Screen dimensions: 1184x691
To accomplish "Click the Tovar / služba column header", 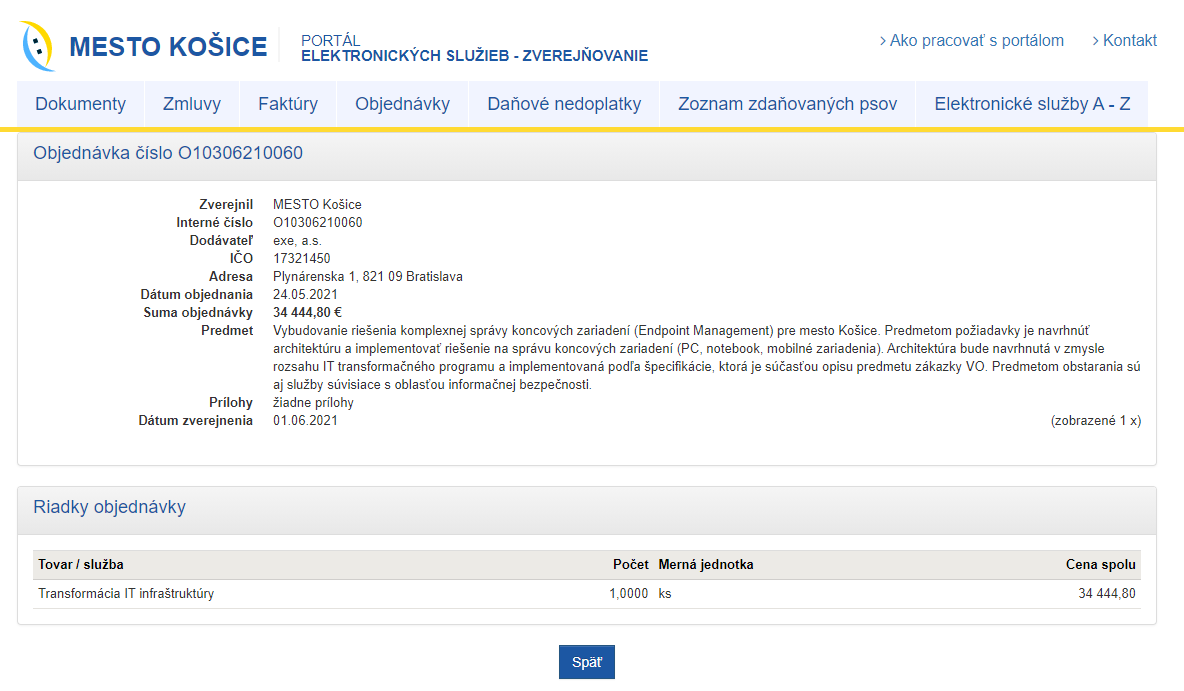I will point(81,565).
